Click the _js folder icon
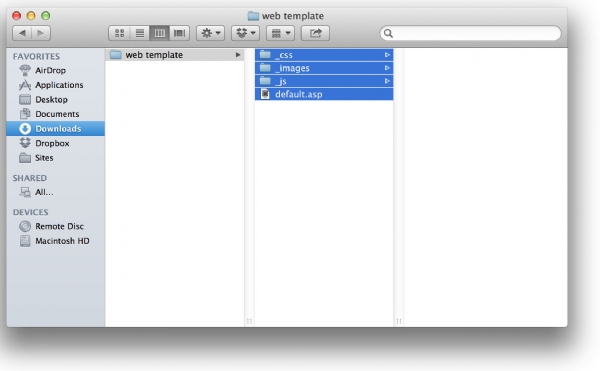This screenshot has height=371, width=600. coord(265,81)
